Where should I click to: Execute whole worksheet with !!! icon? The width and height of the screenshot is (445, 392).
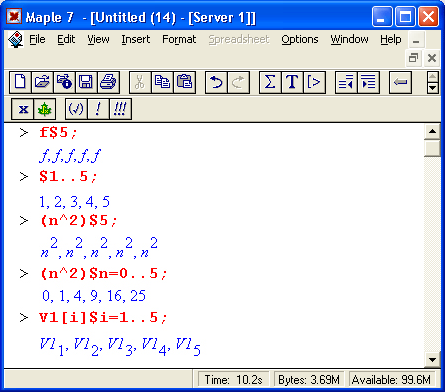(x=120, y=109)
